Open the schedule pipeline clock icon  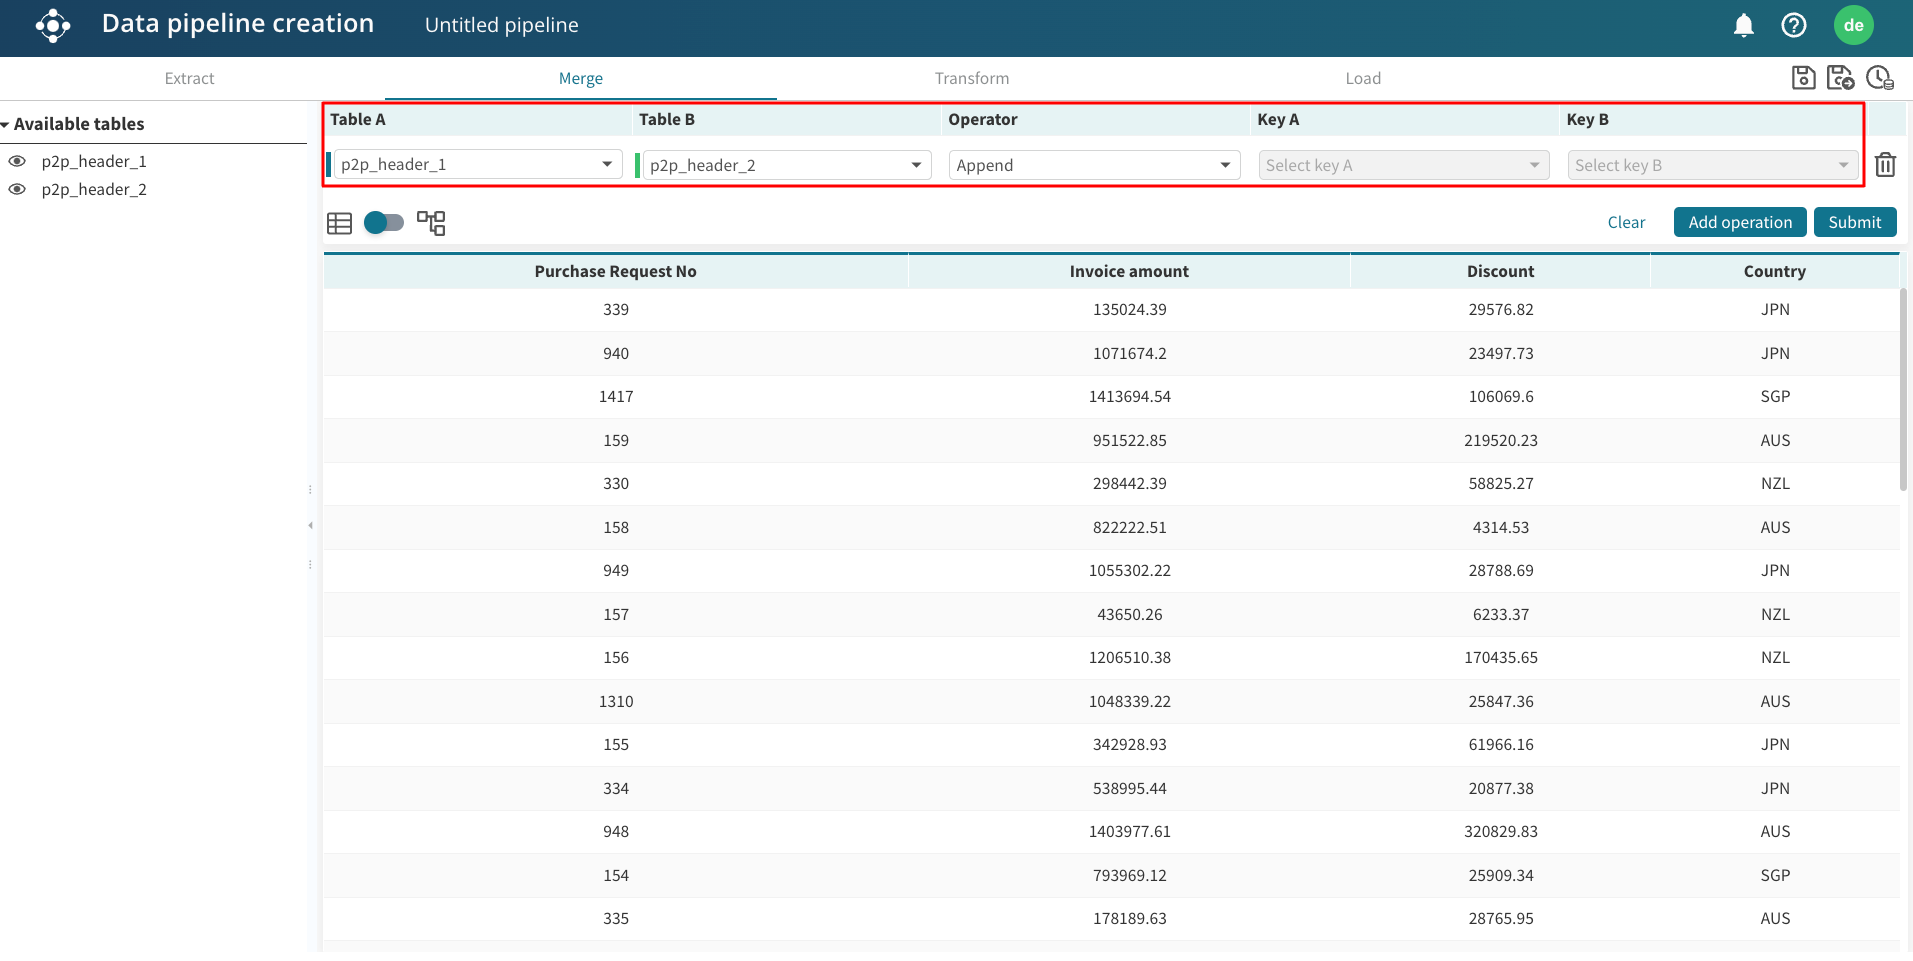click(x=1879, y=78)
